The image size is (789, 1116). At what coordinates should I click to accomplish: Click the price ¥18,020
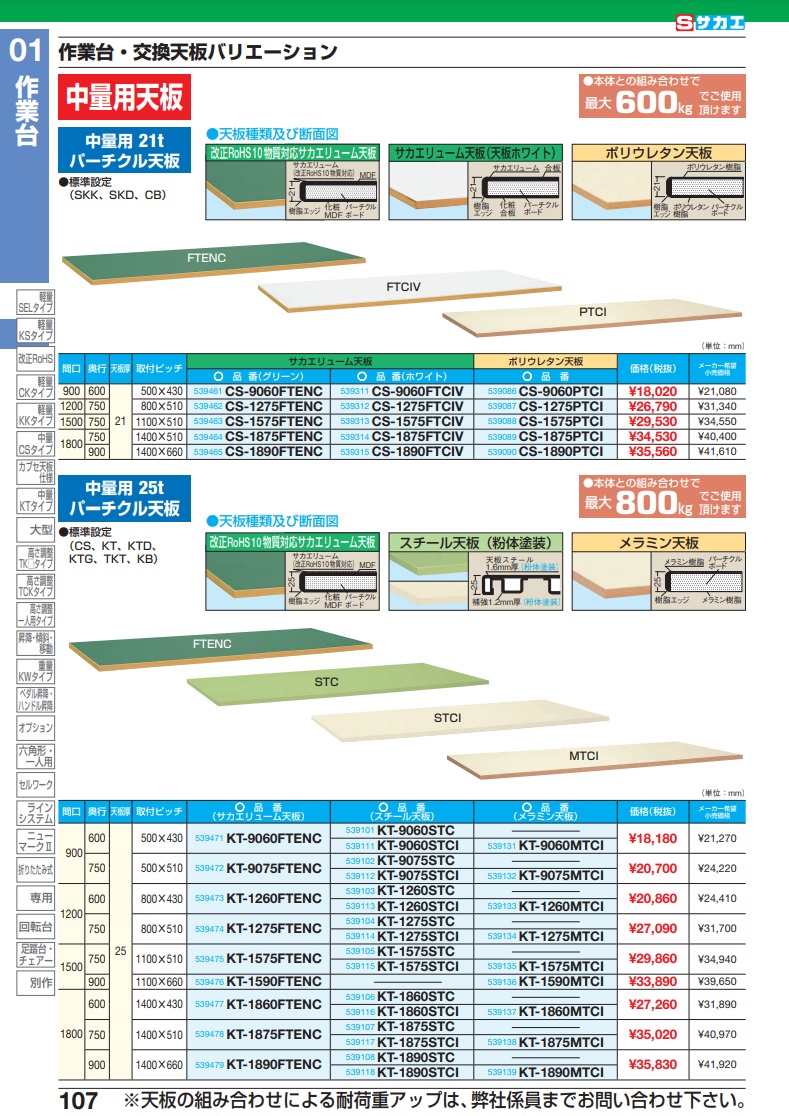point(652,391)
